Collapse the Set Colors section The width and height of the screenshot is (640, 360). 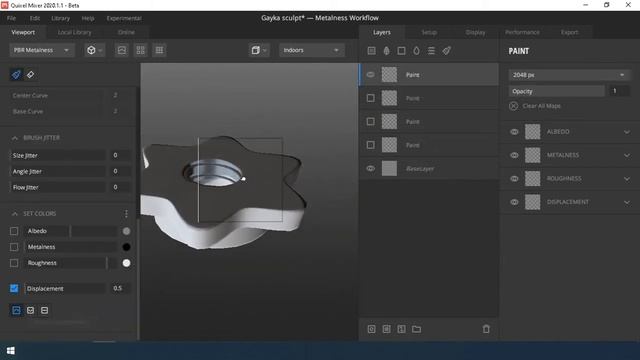coord(15,213)
